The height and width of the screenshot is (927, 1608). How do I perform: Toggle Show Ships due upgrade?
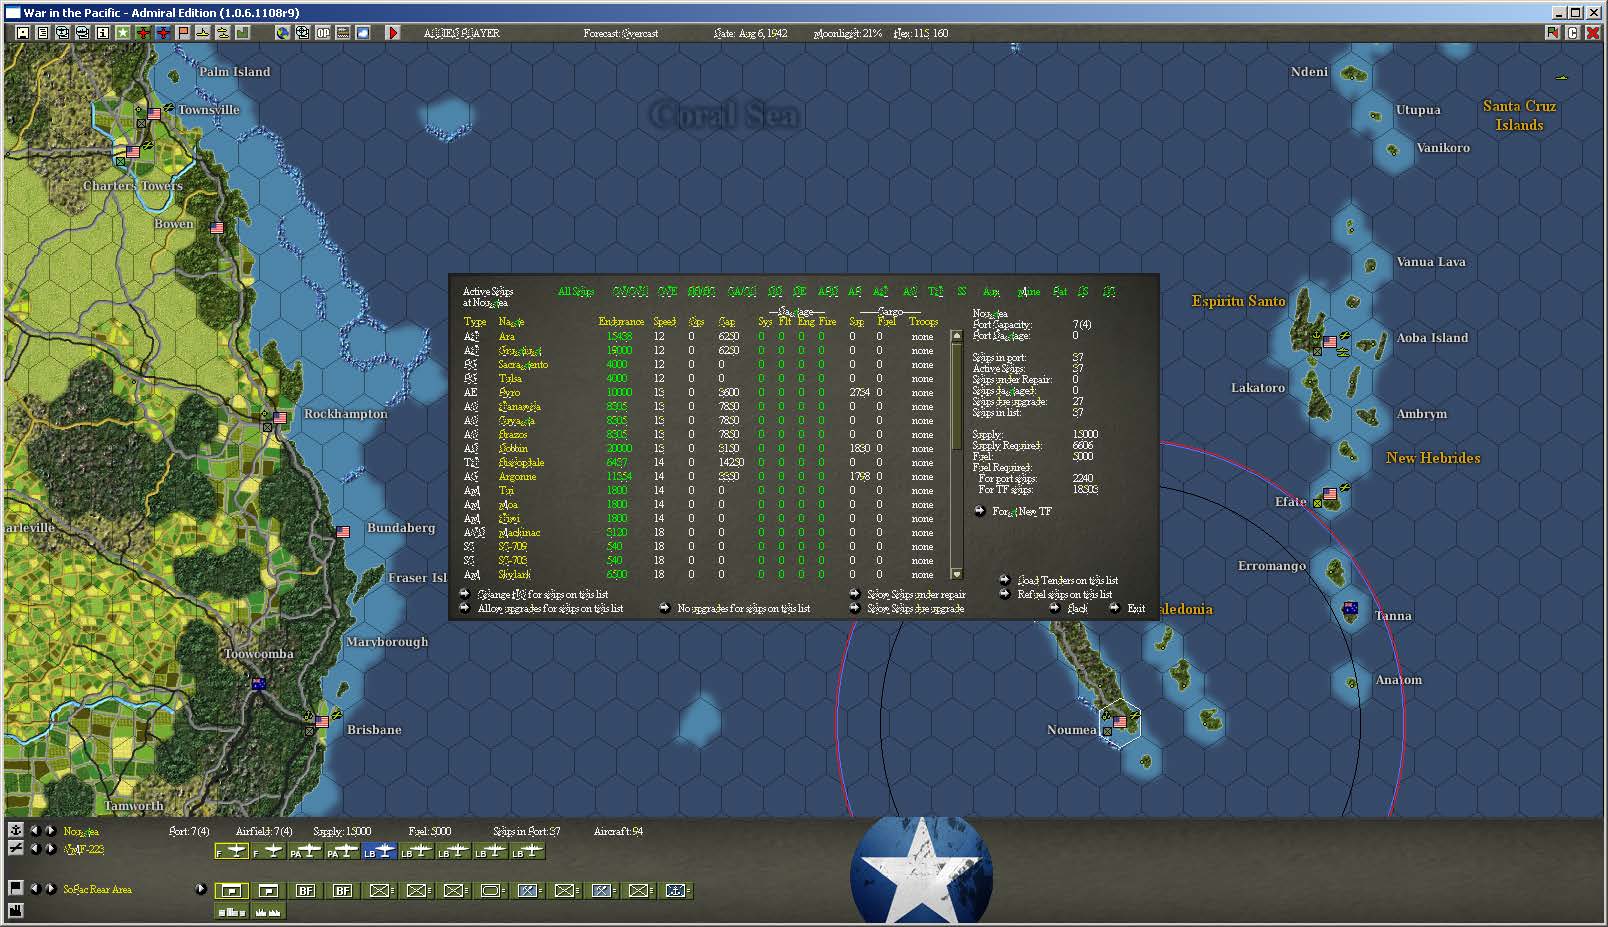[x=907, y=608]
